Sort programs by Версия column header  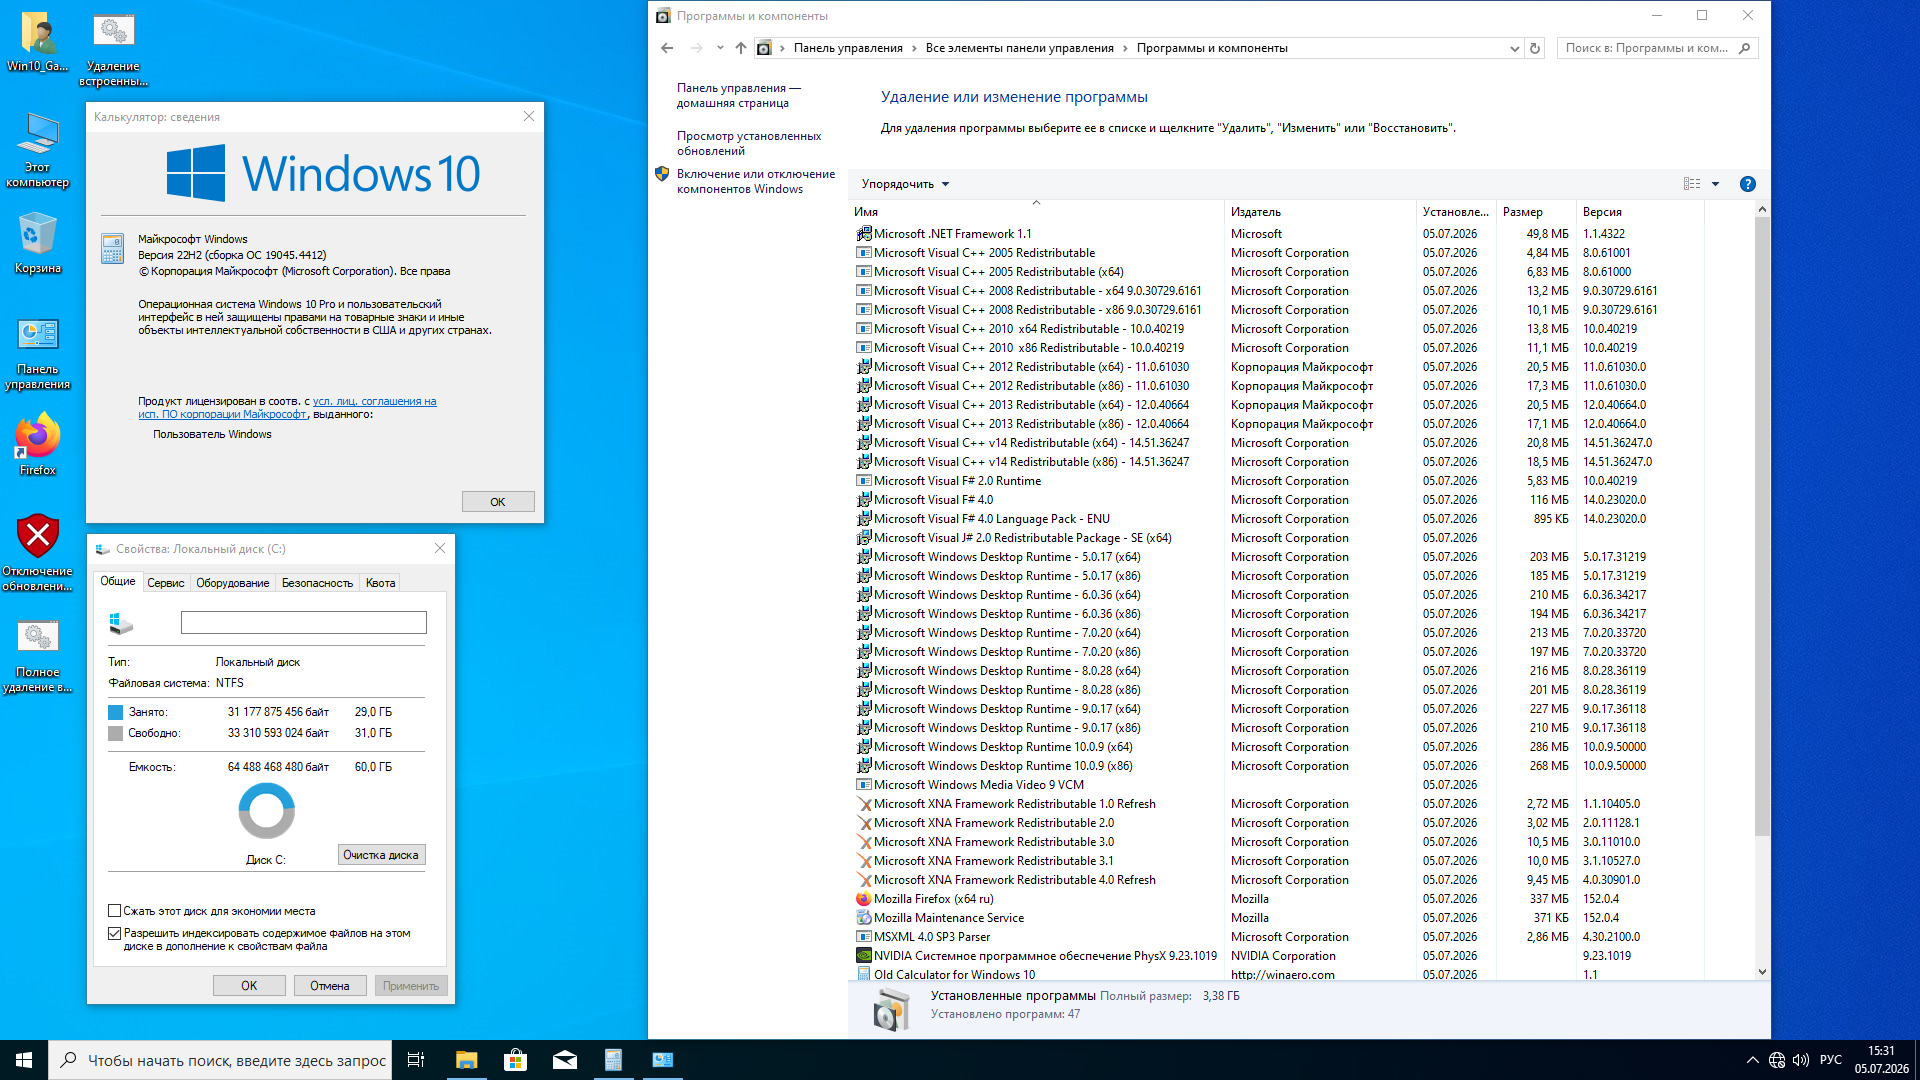pos(1639,212)
